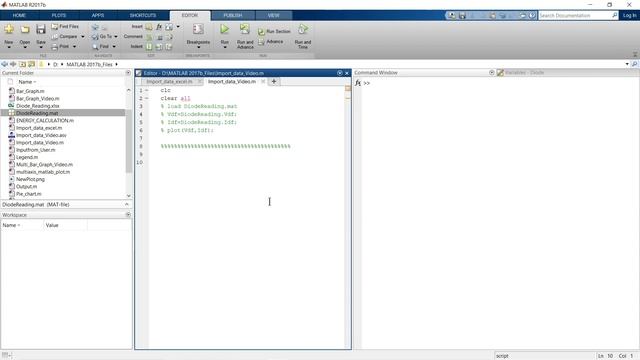The width and height of the screenshot is (640, 360).
Task: Switch to the VIEW tab
Action: click(273, 16)
